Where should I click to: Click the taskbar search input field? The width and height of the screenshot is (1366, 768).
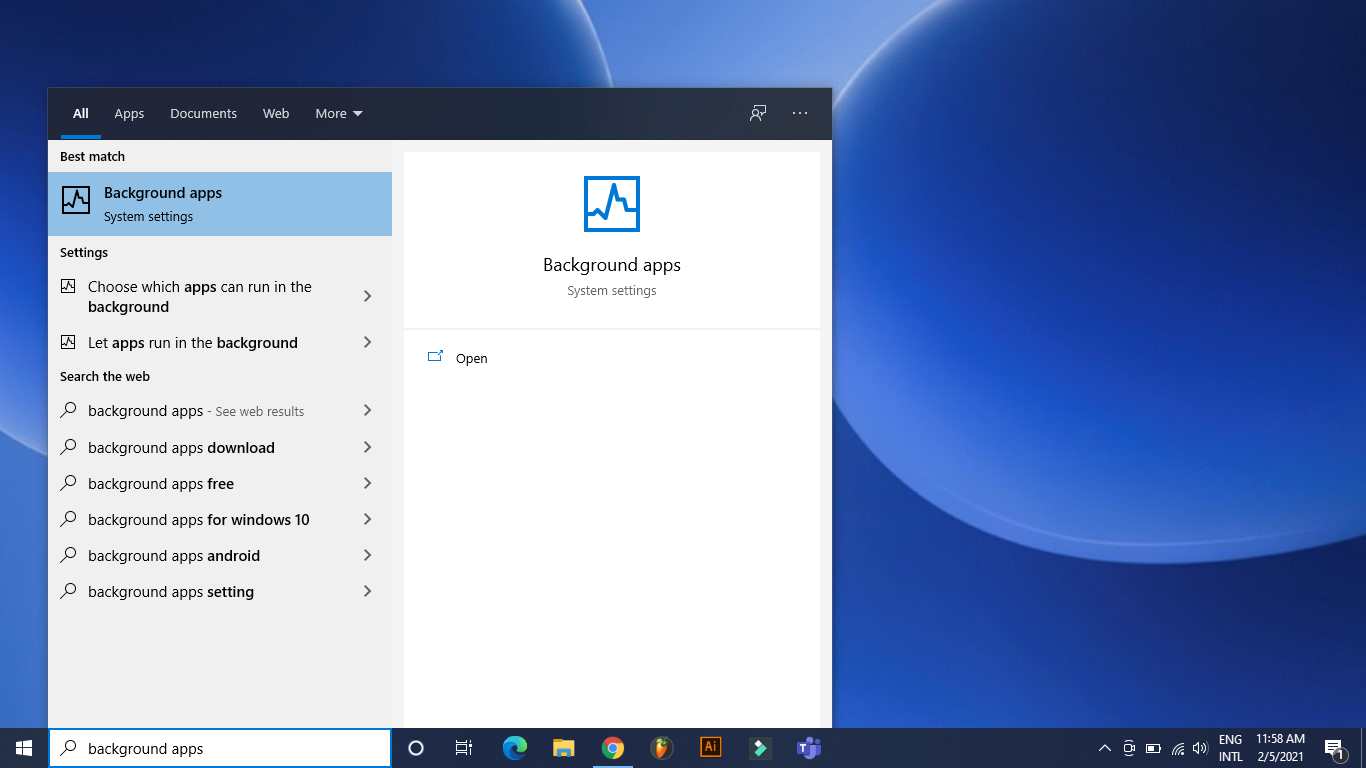(220, 748)
